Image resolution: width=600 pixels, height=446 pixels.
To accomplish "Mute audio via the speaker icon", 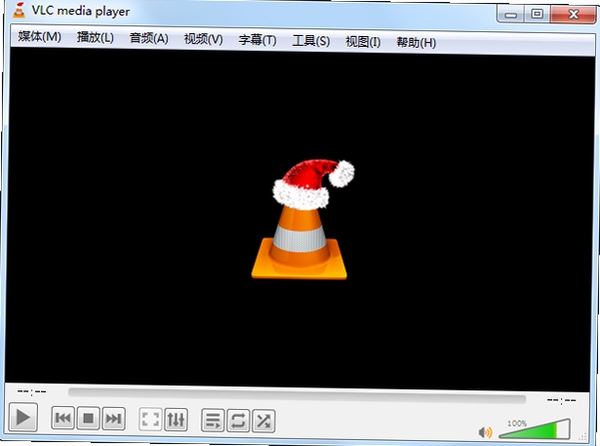I will (485, 433).
